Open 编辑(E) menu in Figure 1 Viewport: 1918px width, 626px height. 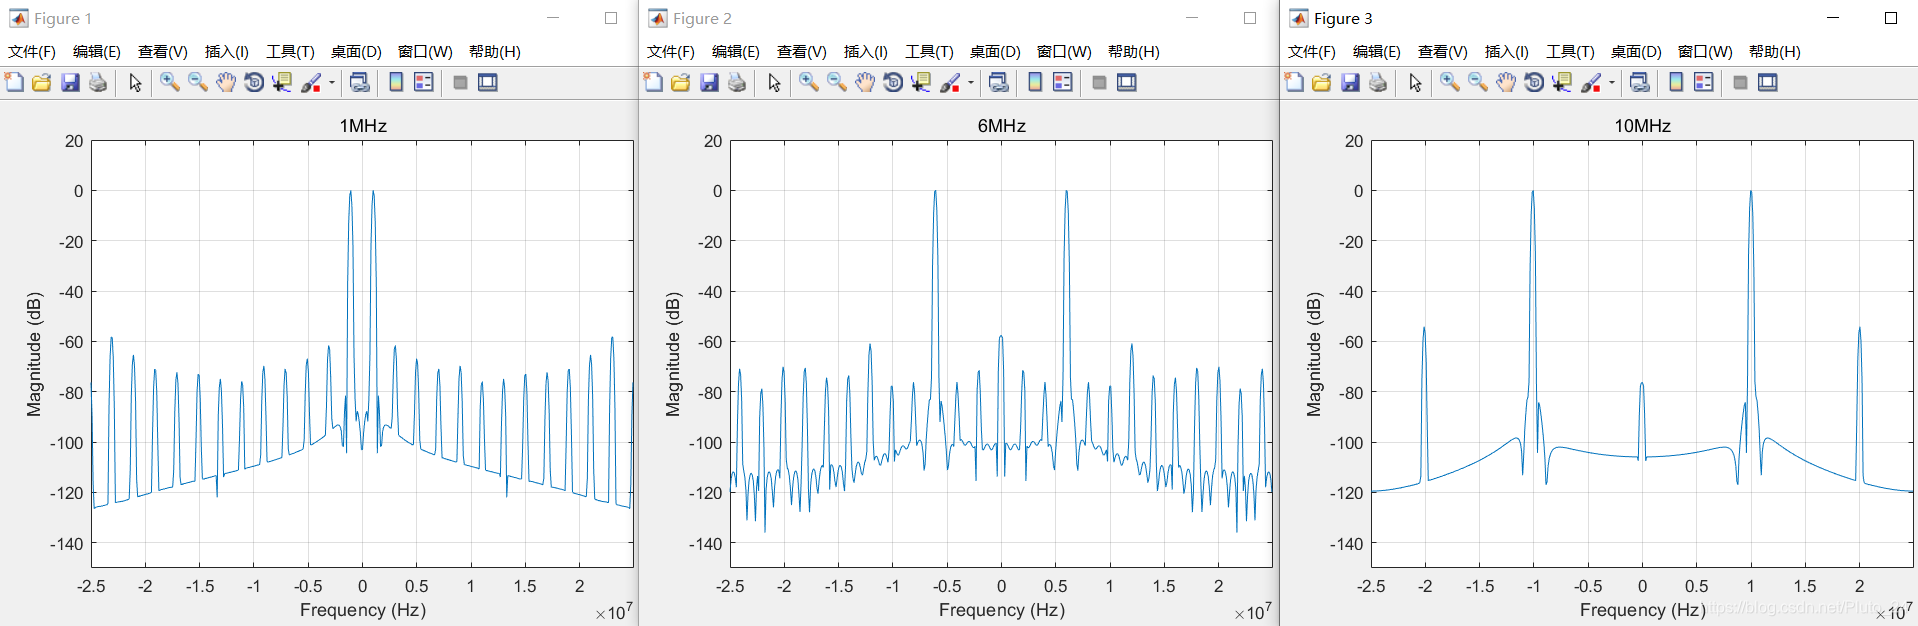pyautogui.click(x=97, y=52)
